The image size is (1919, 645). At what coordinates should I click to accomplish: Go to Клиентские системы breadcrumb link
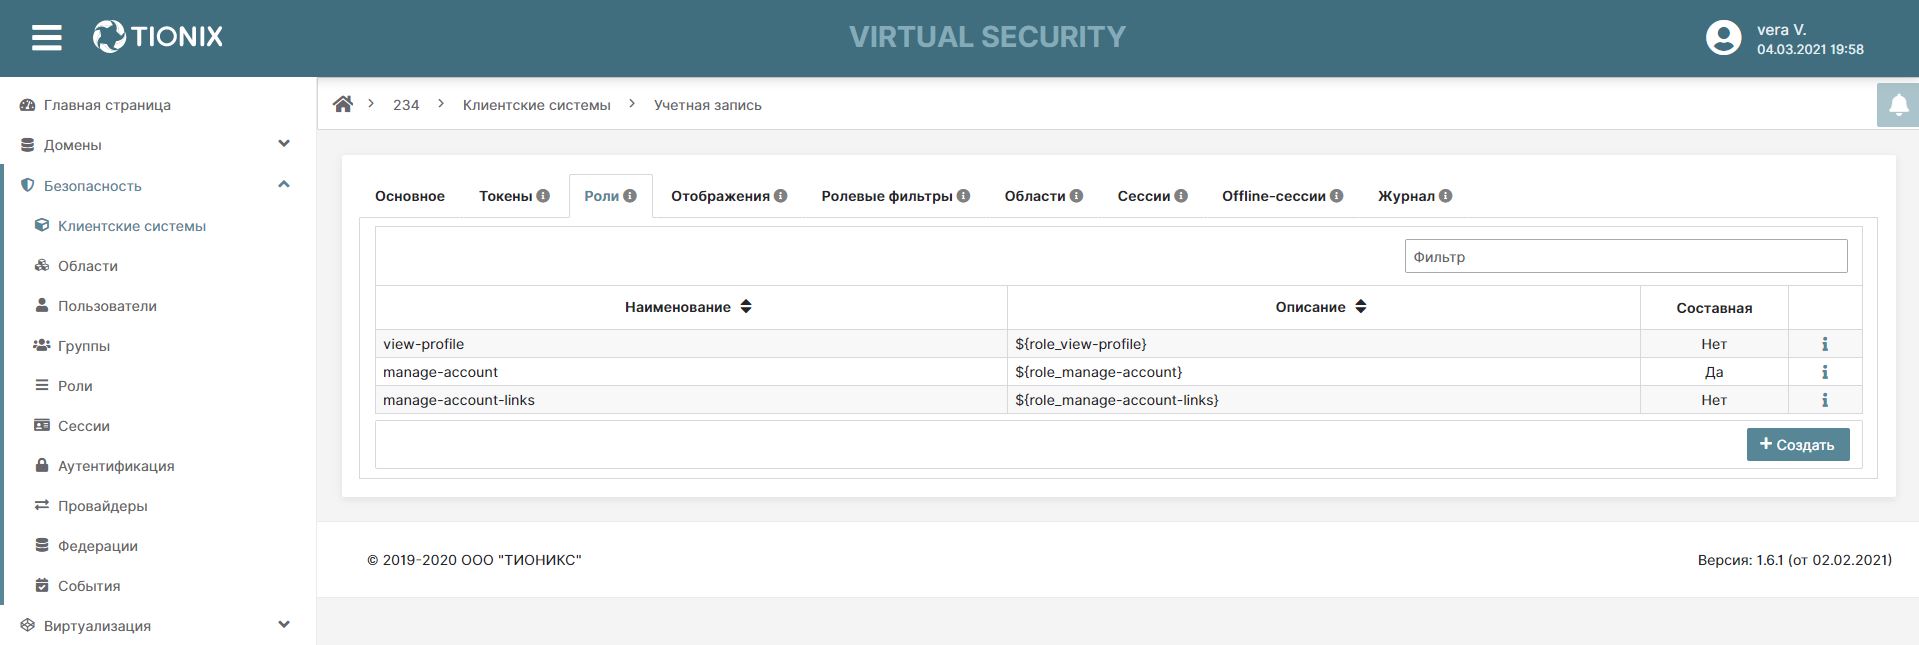(x=536, y=105)
